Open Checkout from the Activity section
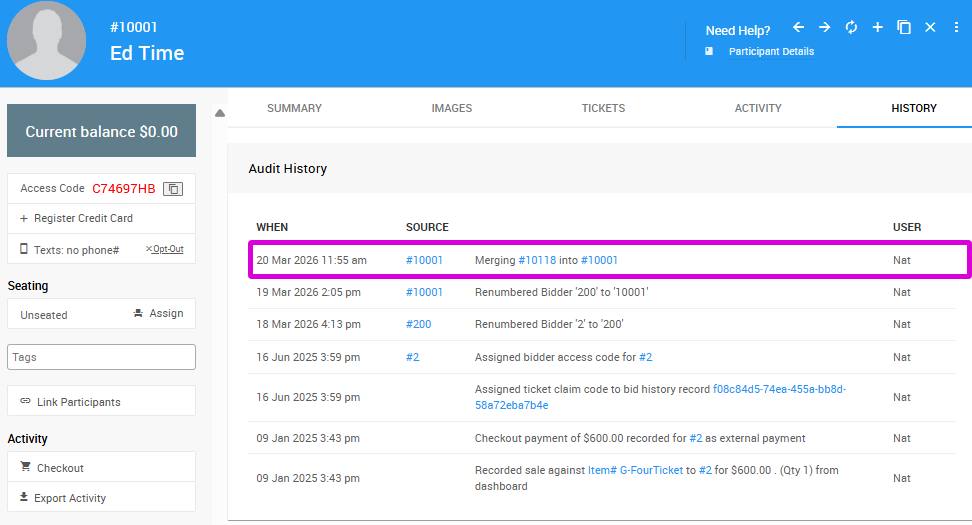The width and height of the screenshot is (972, 525). pyautogui.click(x=60, y=468)
